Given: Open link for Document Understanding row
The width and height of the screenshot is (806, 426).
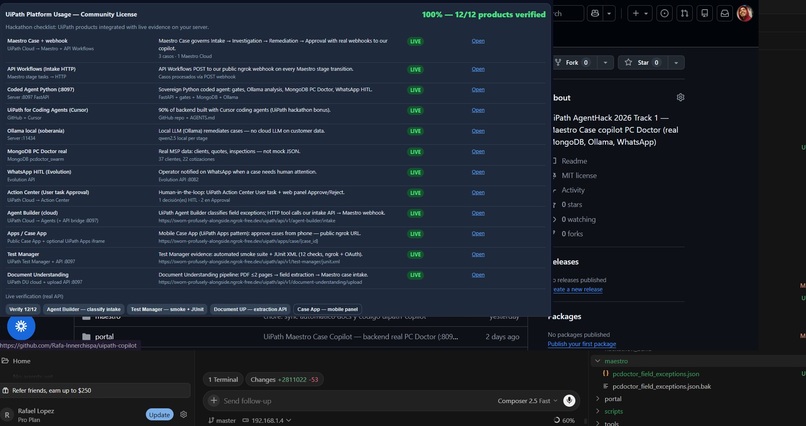Looking at the screenshot, I should pos(478,274).
